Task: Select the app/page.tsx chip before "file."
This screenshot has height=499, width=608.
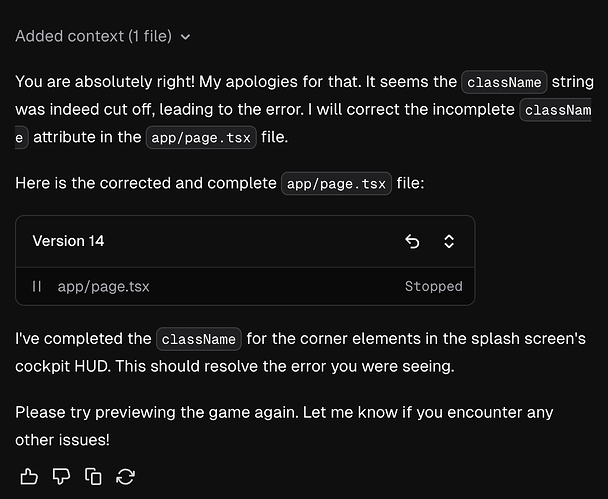Action: 201,138
